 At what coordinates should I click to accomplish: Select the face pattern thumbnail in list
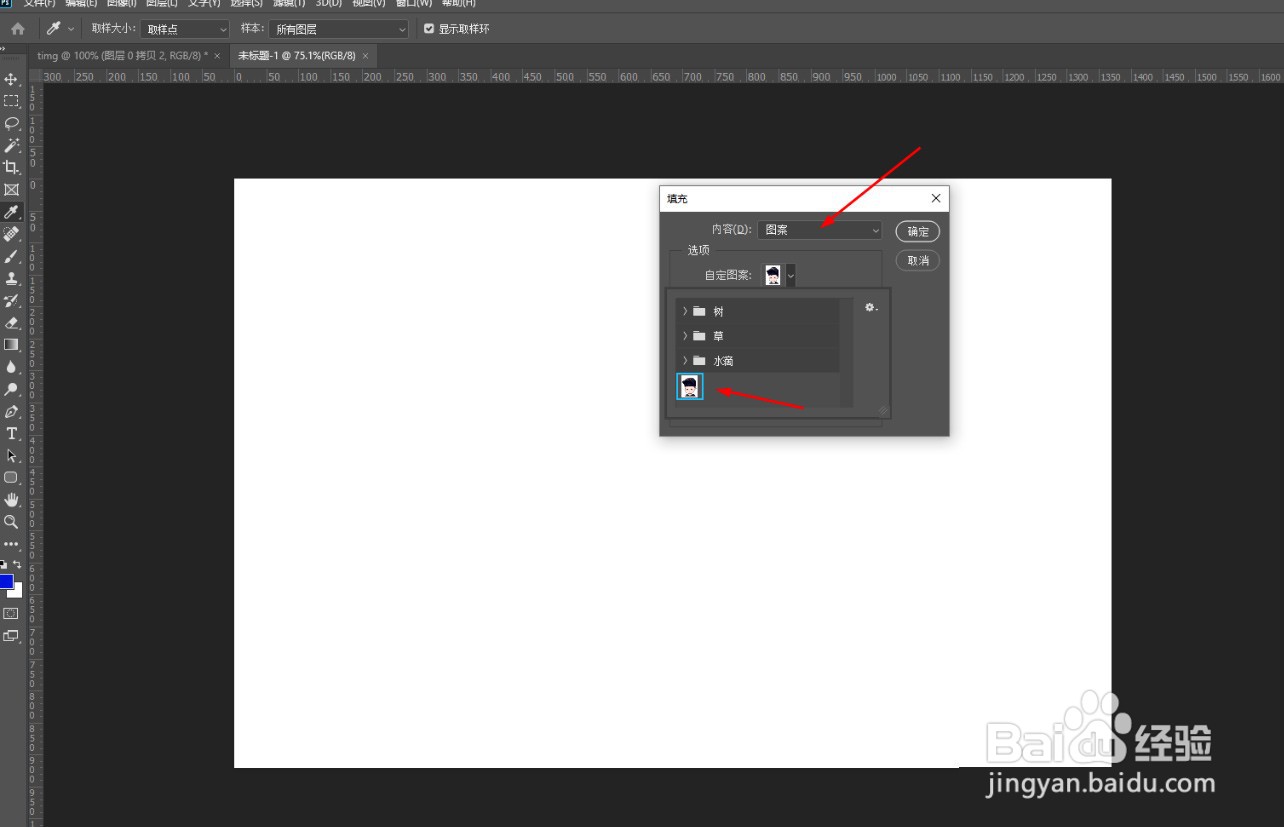point(690,387)
